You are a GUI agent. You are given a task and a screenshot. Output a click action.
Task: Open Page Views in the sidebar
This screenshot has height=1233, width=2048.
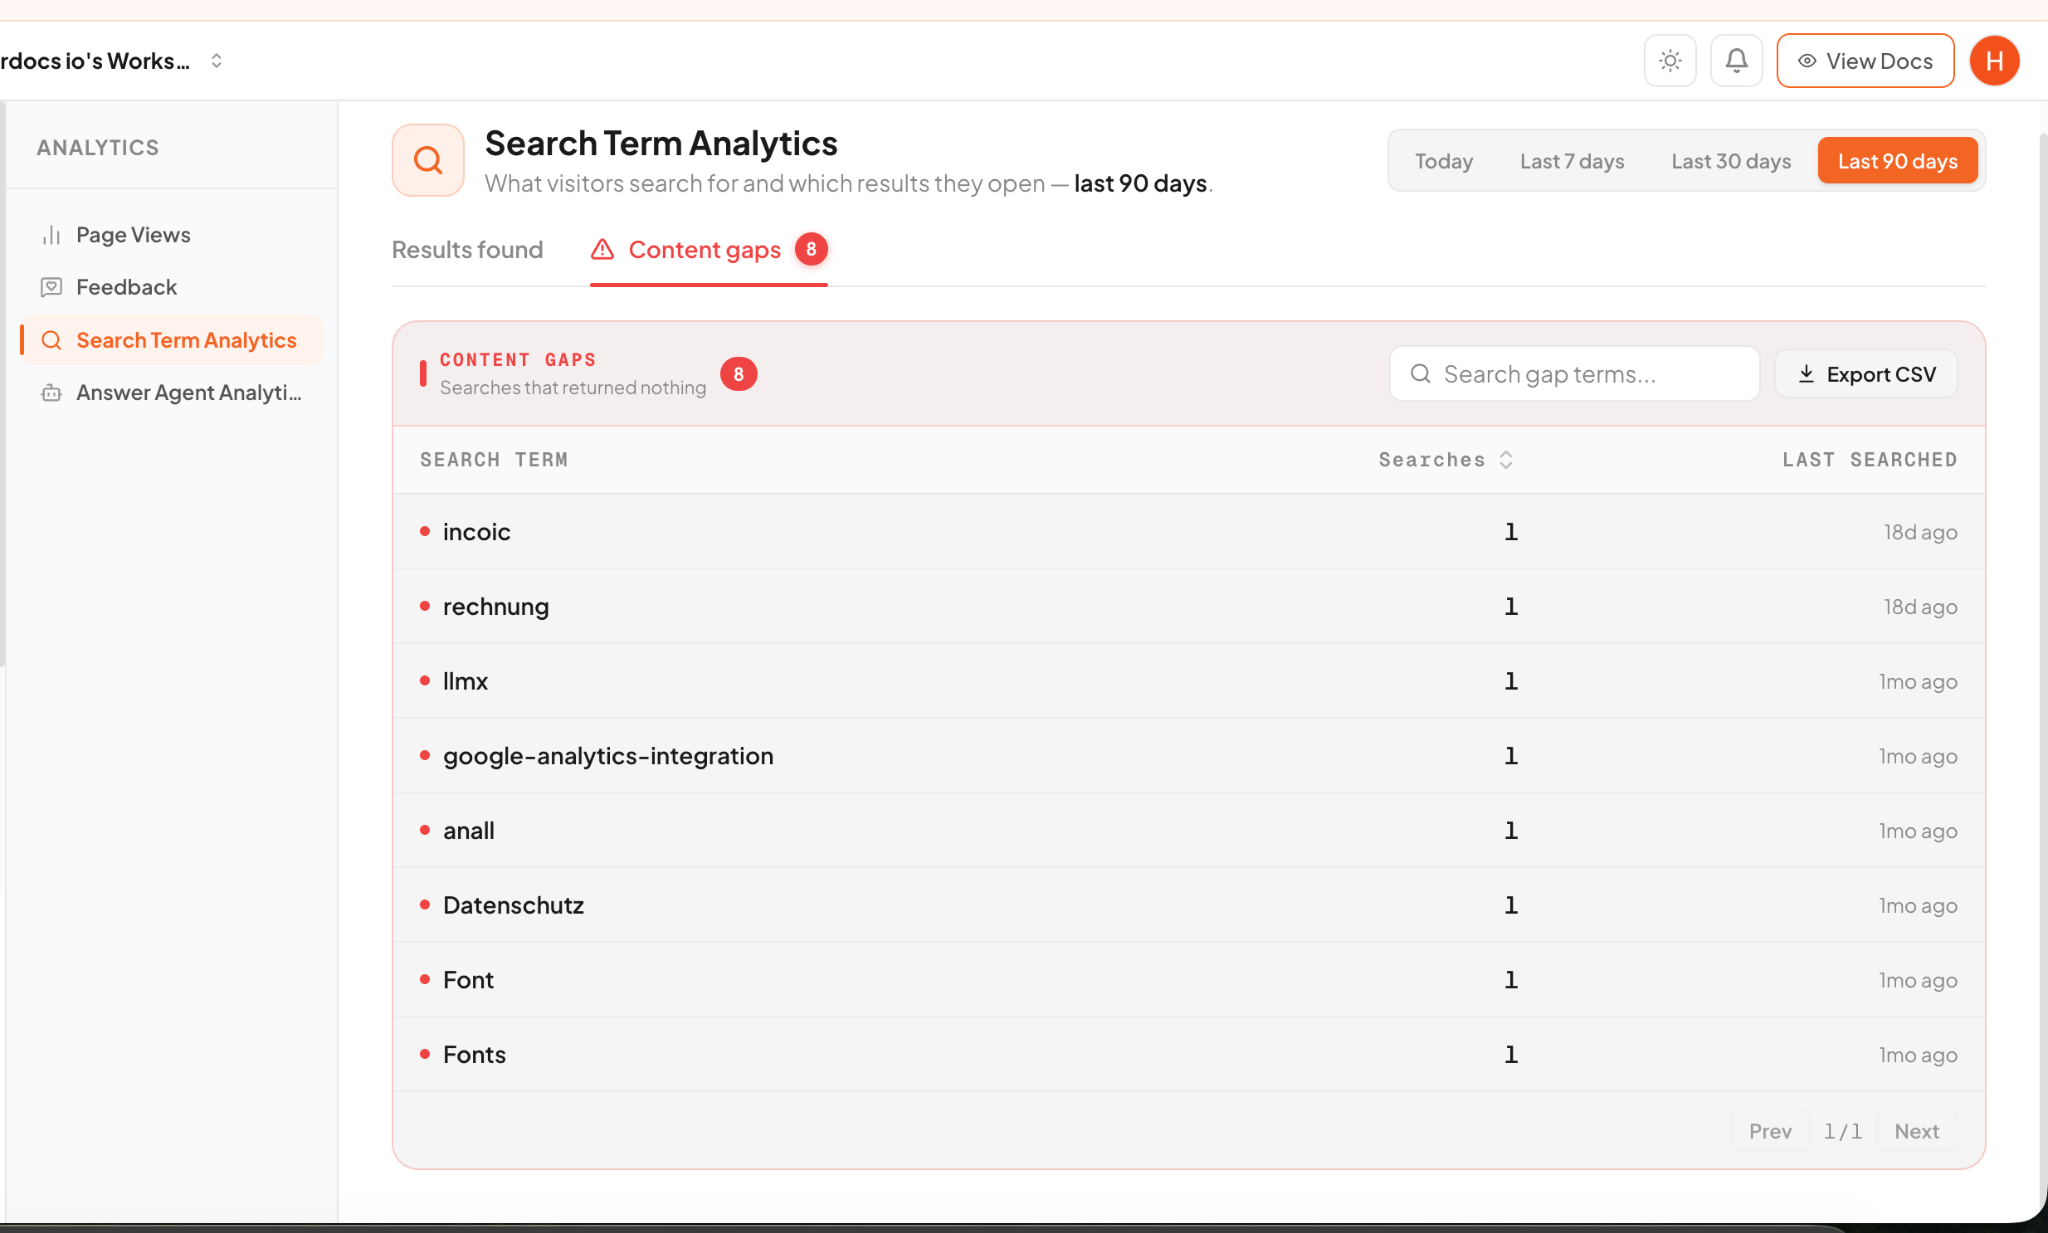(172, 235)
